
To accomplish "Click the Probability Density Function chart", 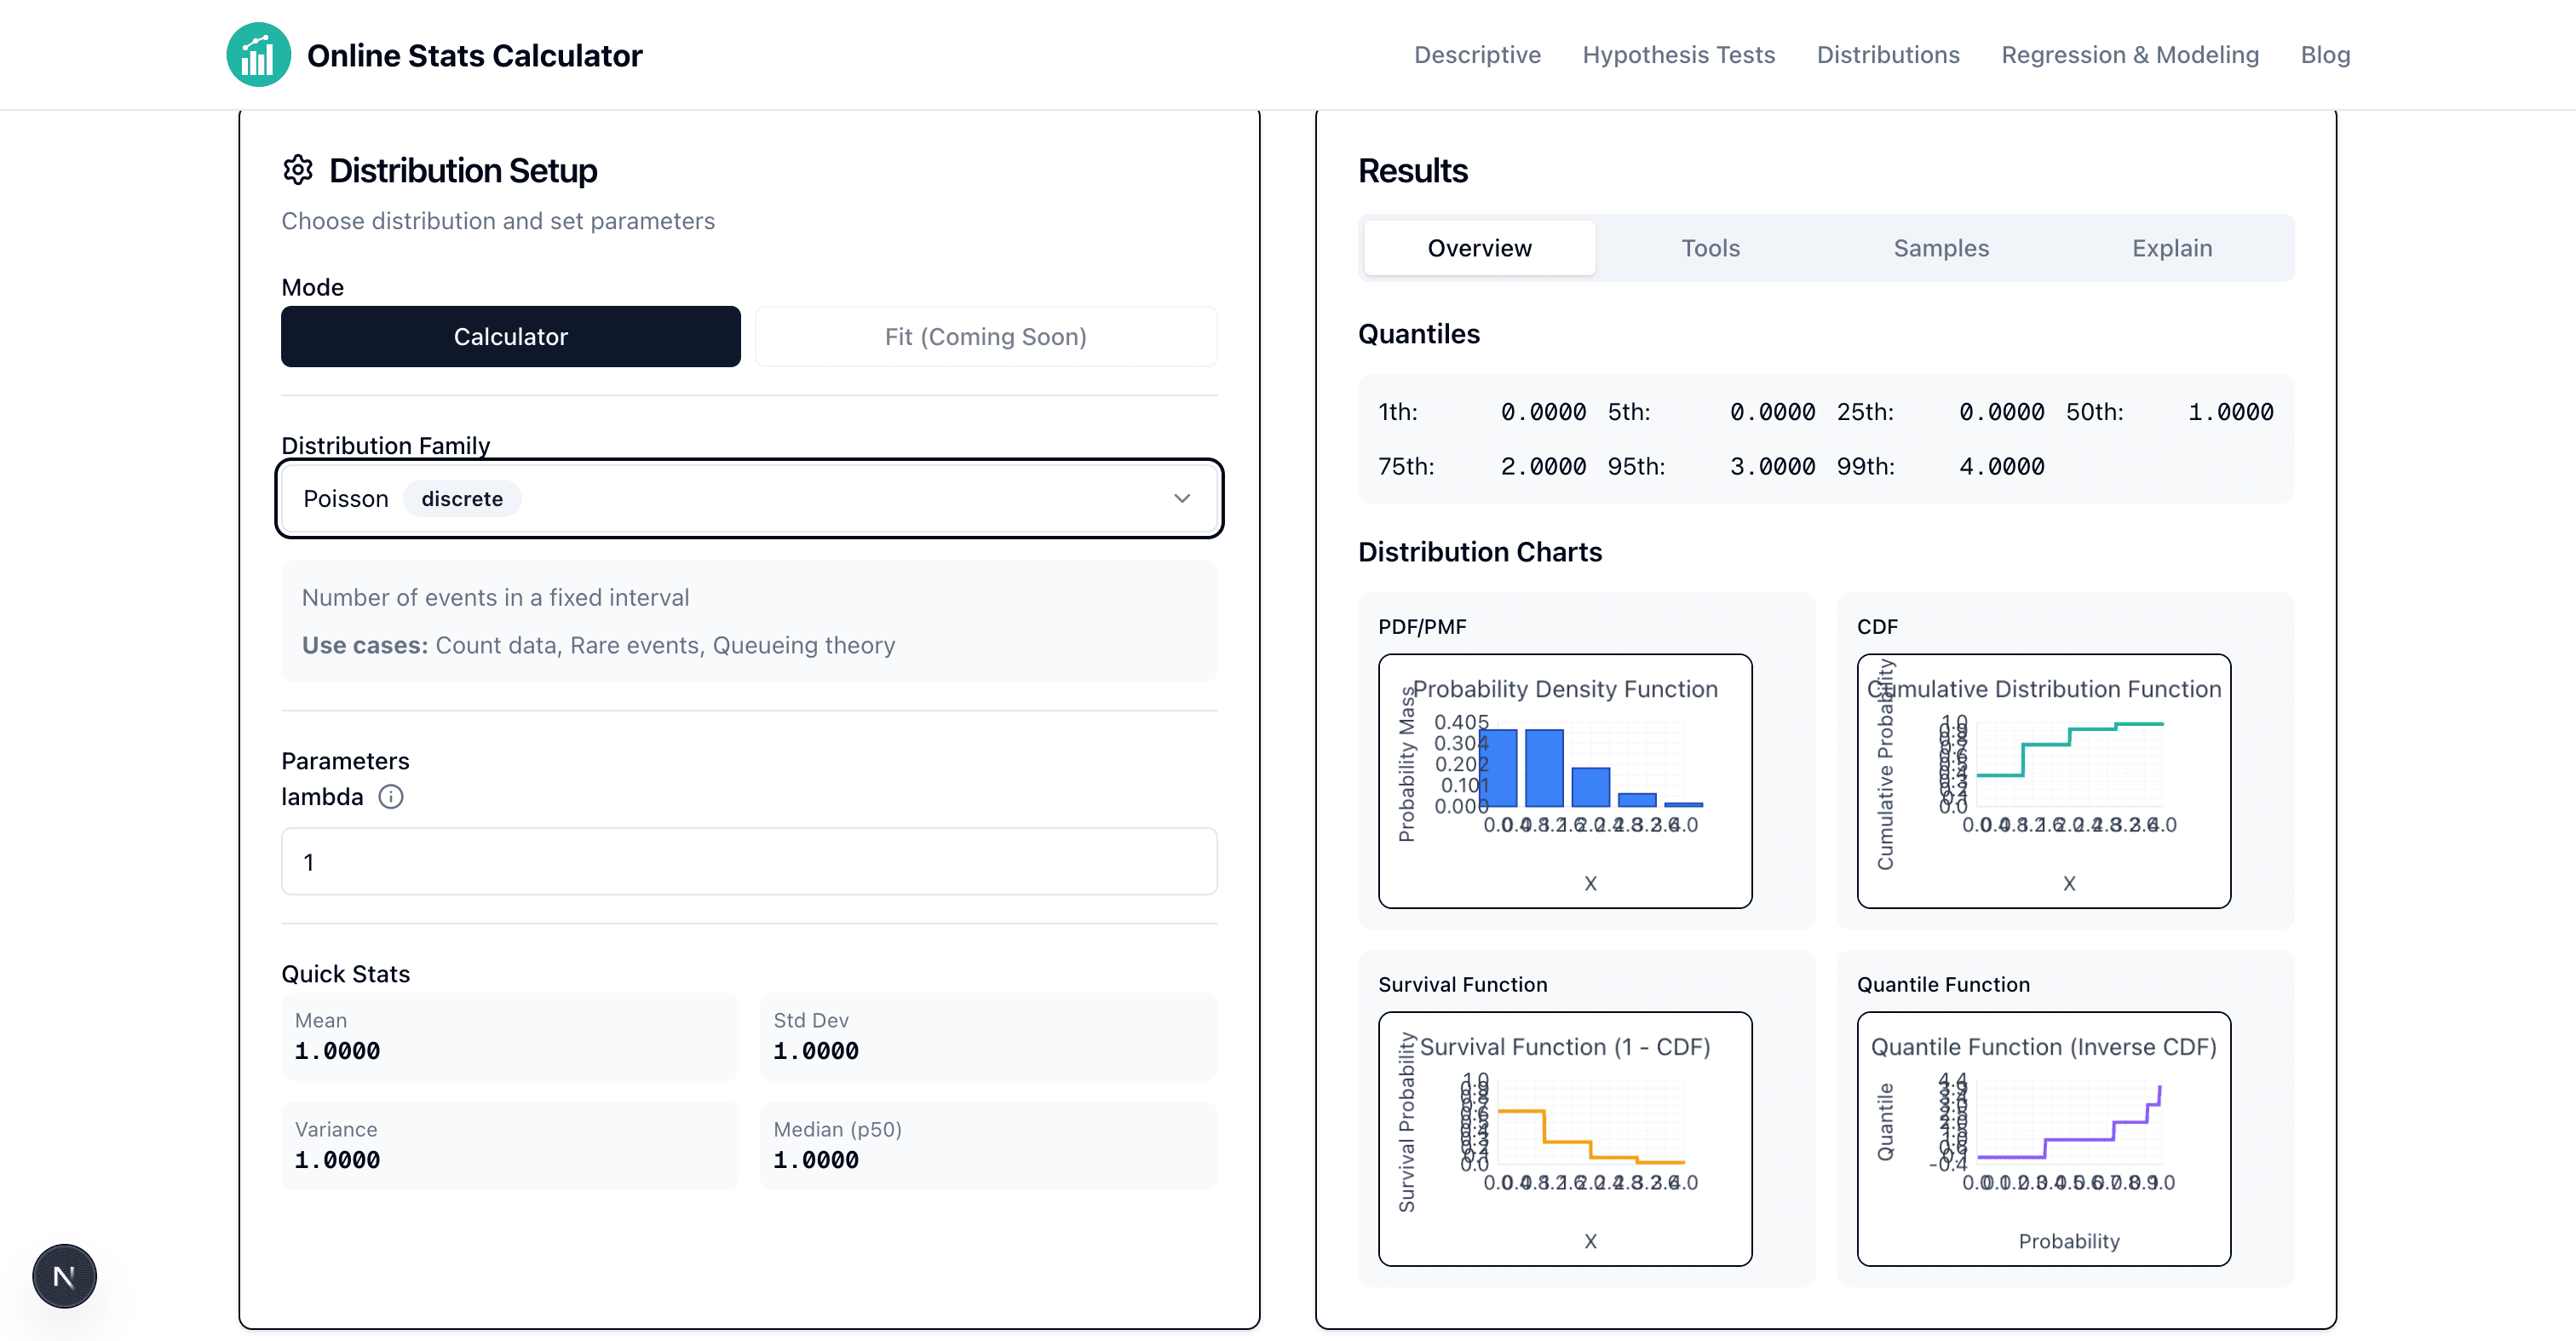I will point(1564,781).
